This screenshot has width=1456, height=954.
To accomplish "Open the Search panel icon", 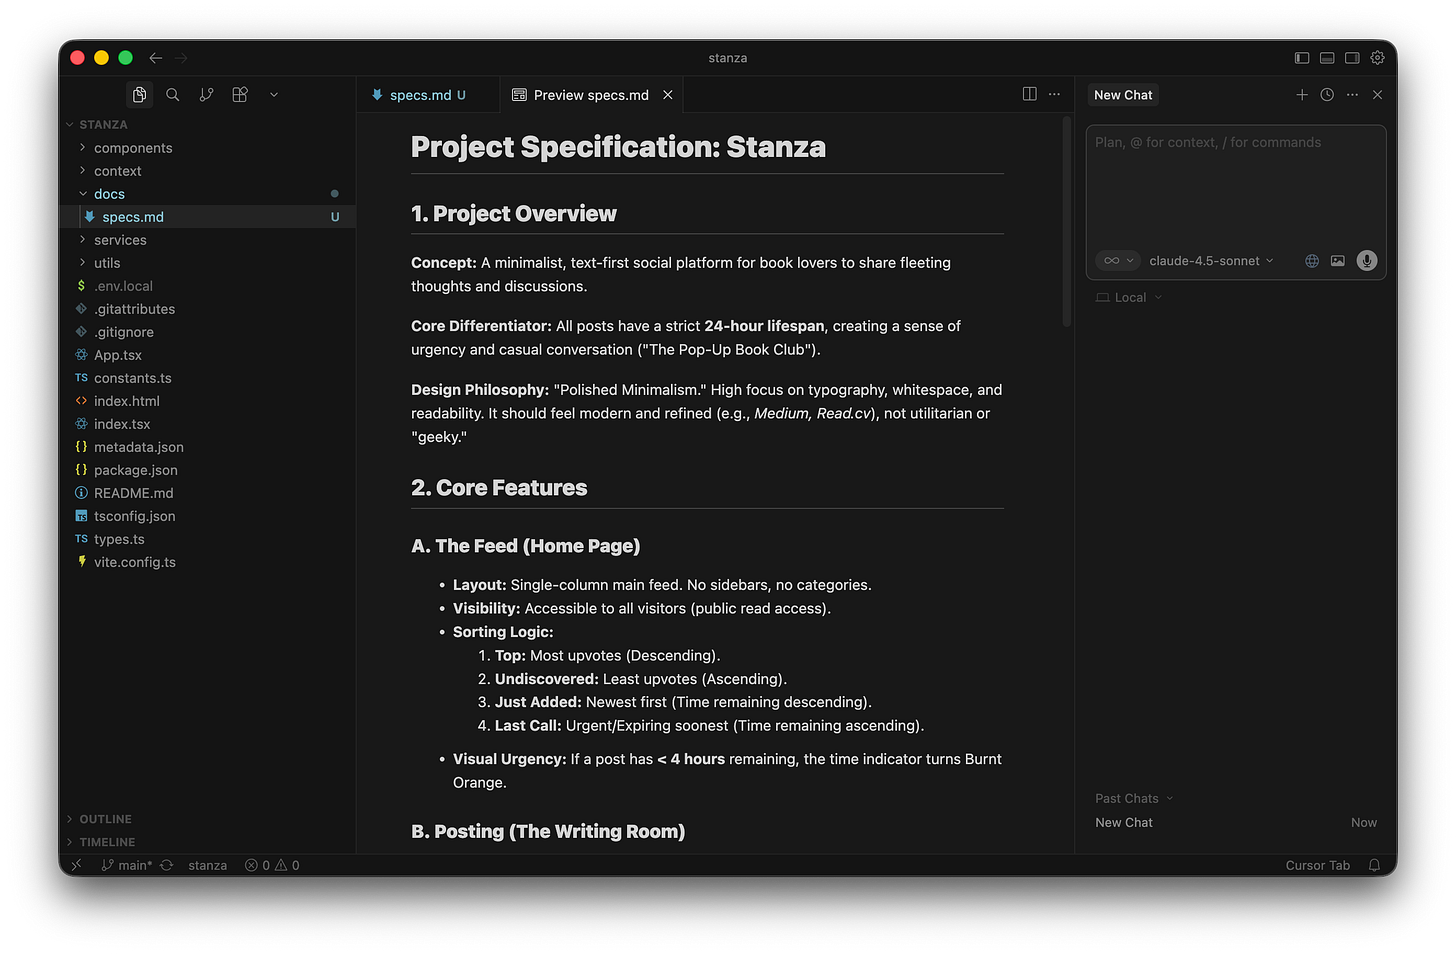I will coord(172,94).
